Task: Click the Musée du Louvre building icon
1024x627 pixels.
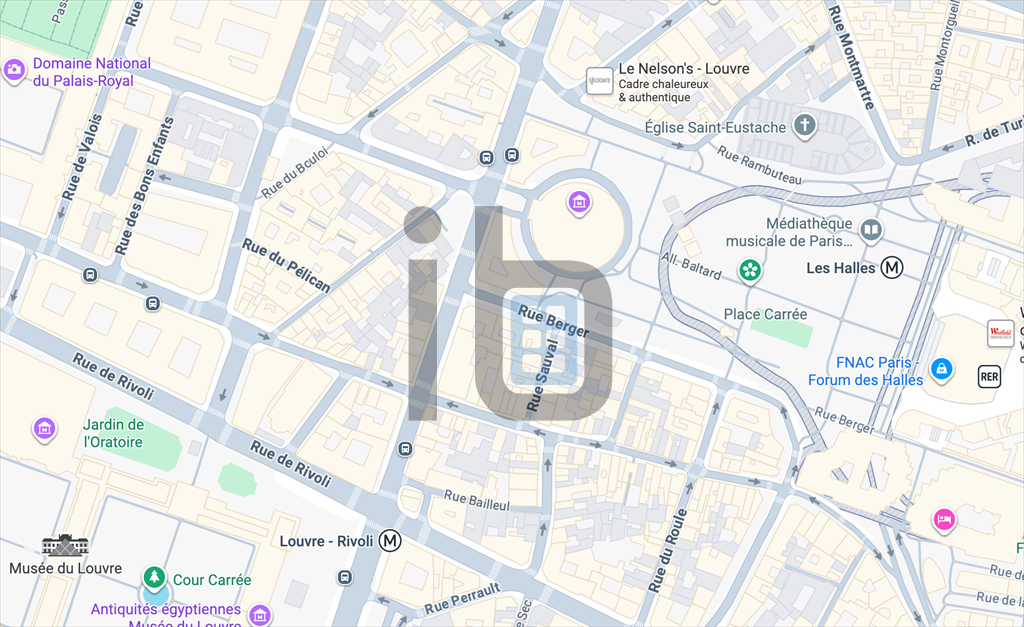Action: [65, 545]
